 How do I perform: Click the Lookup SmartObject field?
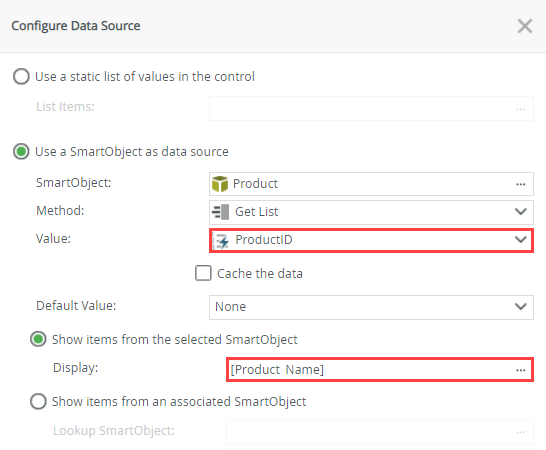pos(380,433)
